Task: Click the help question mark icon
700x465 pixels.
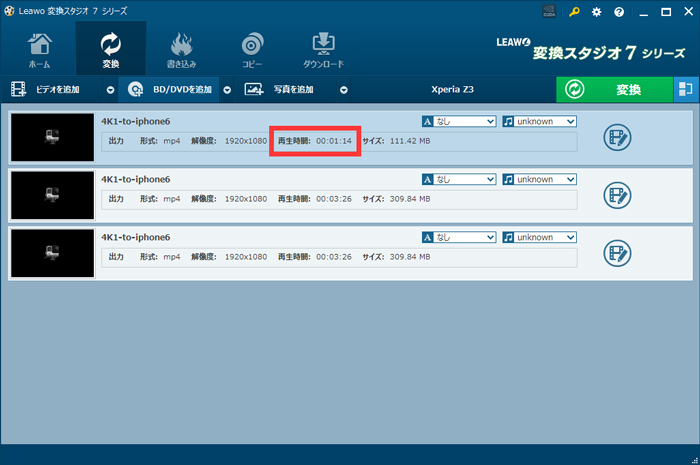Action: [x=620, y=12]
